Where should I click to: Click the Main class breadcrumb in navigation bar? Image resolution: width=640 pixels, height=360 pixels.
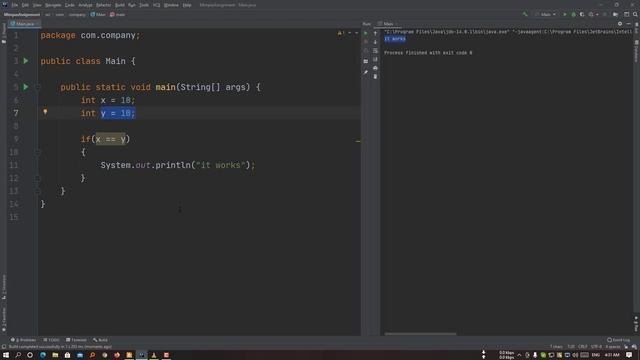[98, 15]
